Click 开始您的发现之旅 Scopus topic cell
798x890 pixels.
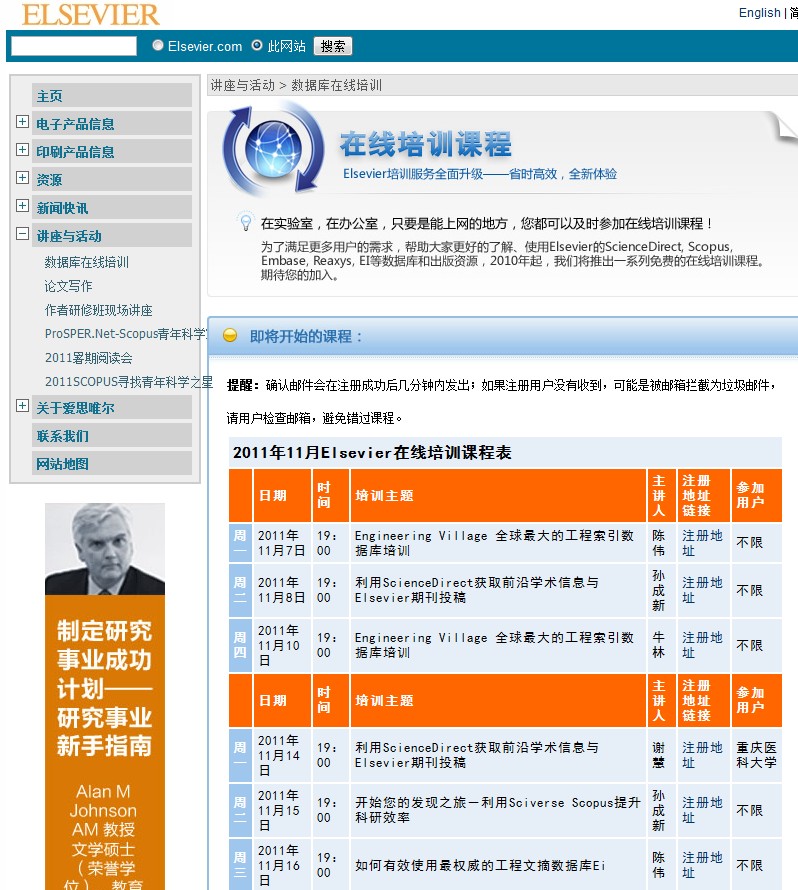click(498, 810)
